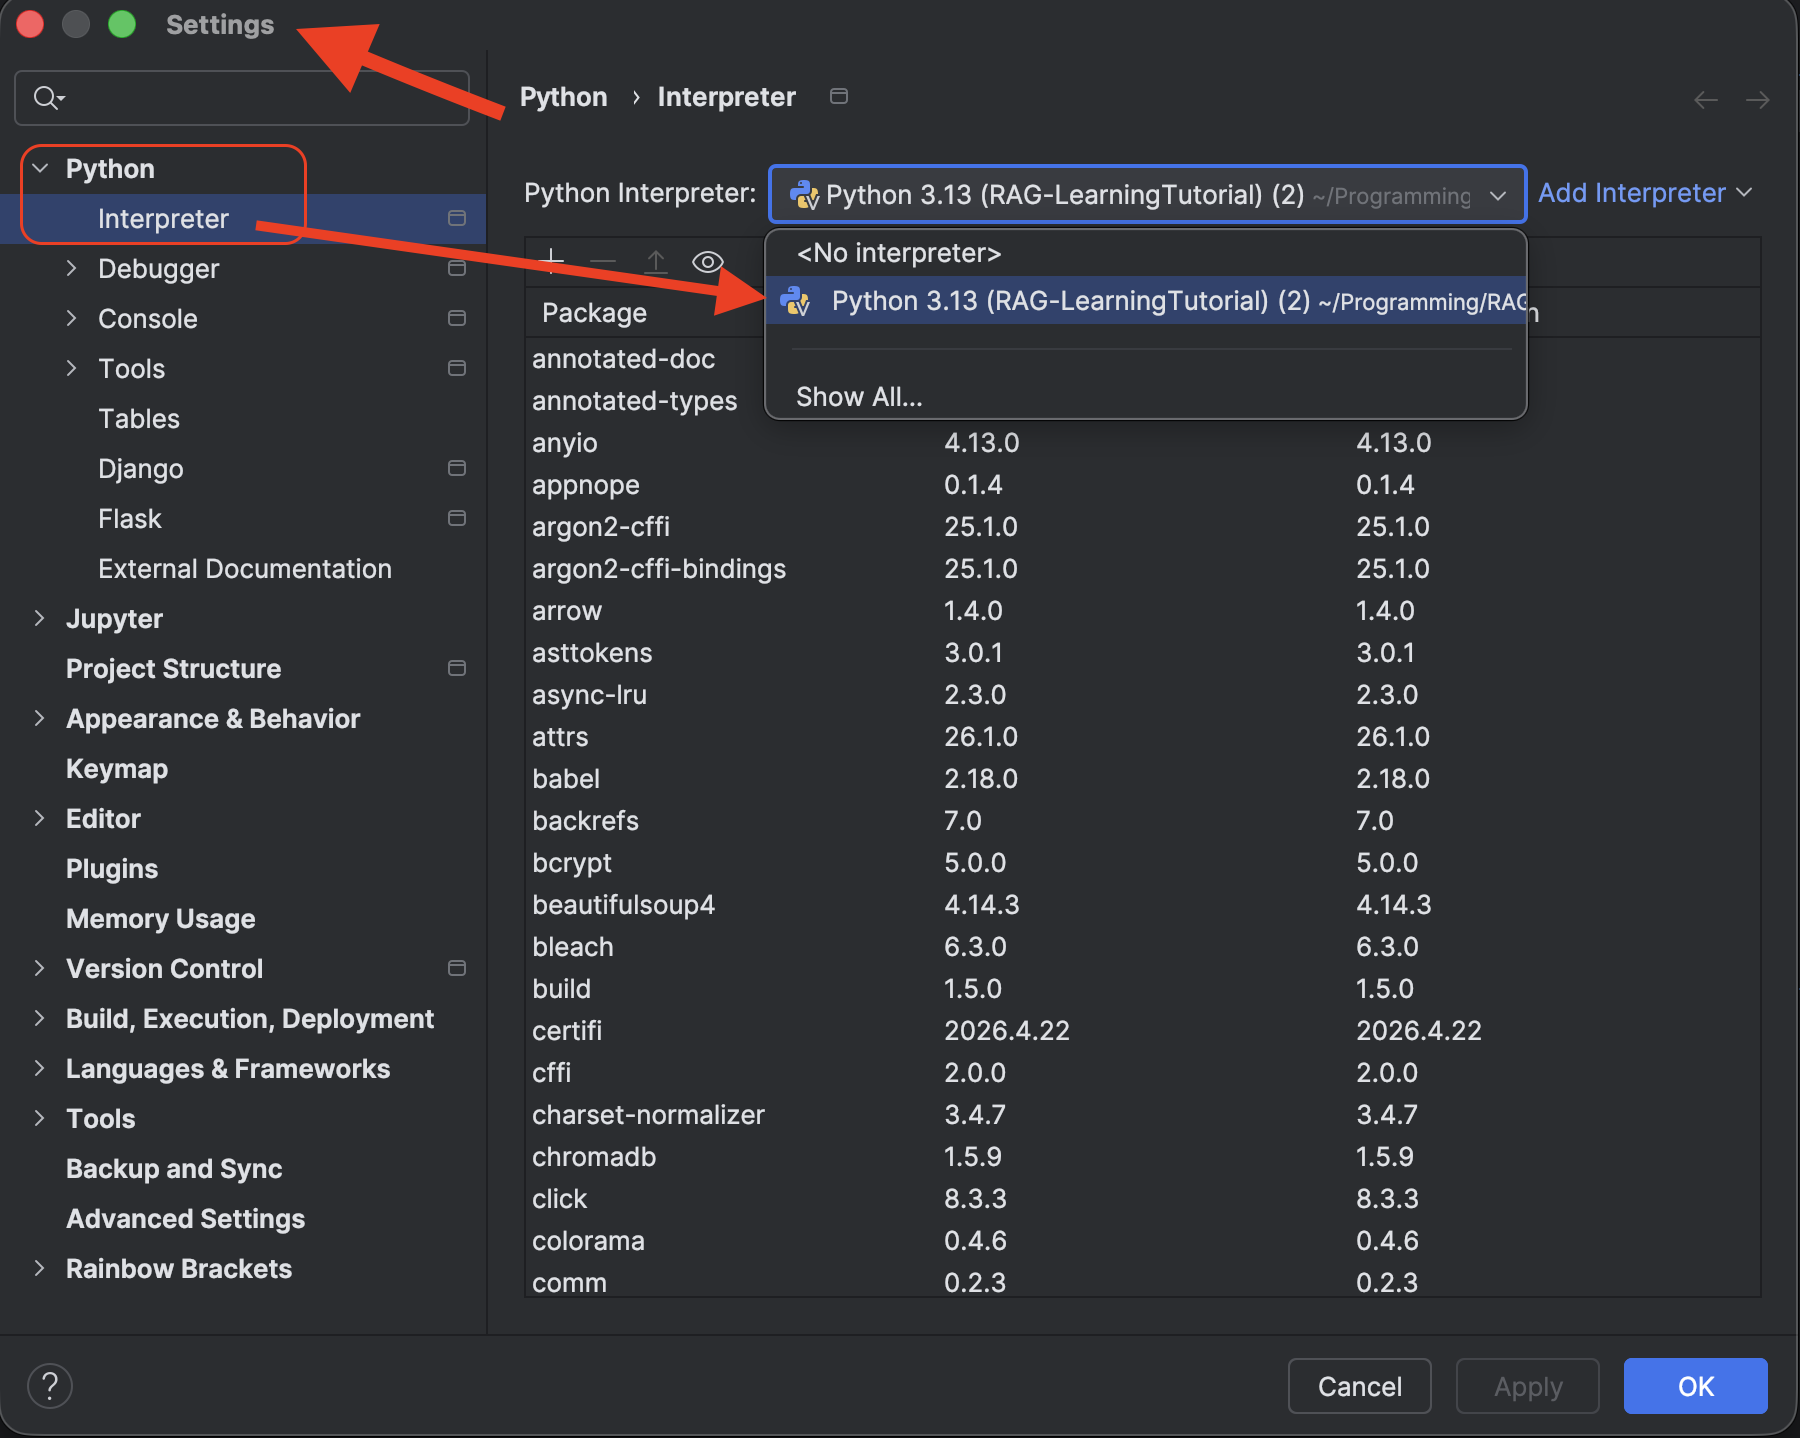Click the Python breadcrumb link
The width and height of the screenshot is (1800, 1438).
[x=564, y=97]
